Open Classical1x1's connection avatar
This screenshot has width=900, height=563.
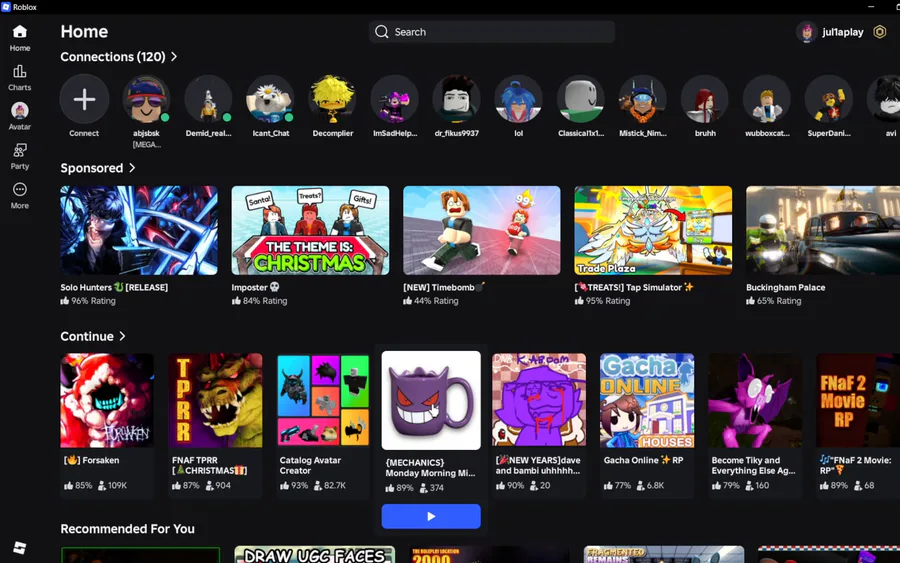point(580,99)
